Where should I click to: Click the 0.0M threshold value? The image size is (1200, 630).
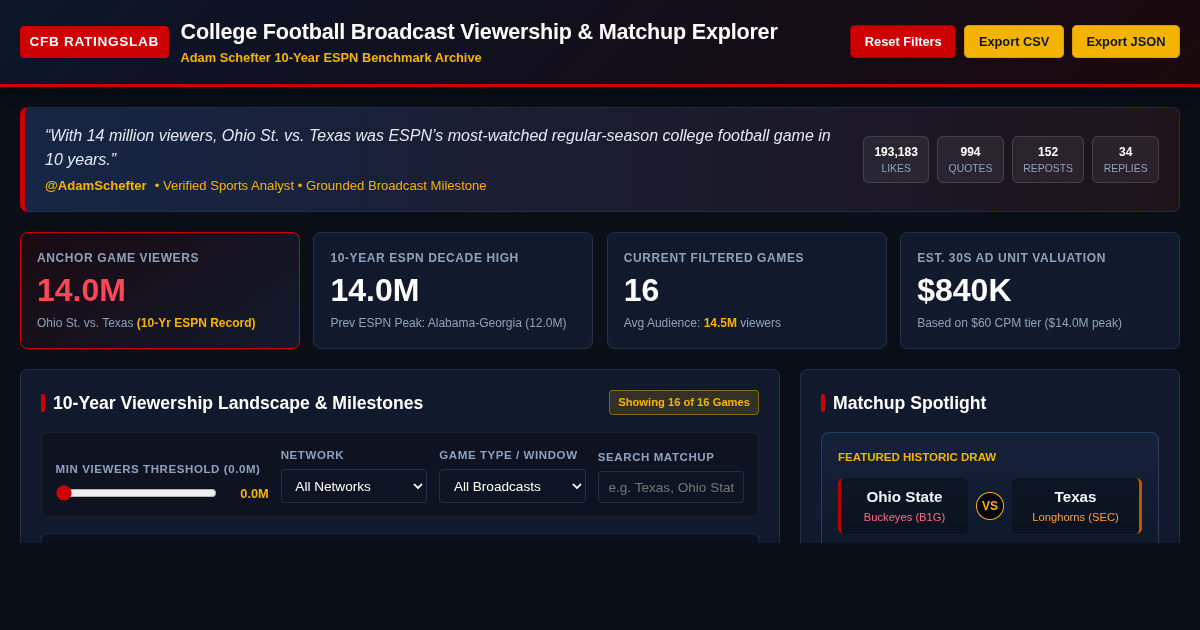click(x=254, y=493)
